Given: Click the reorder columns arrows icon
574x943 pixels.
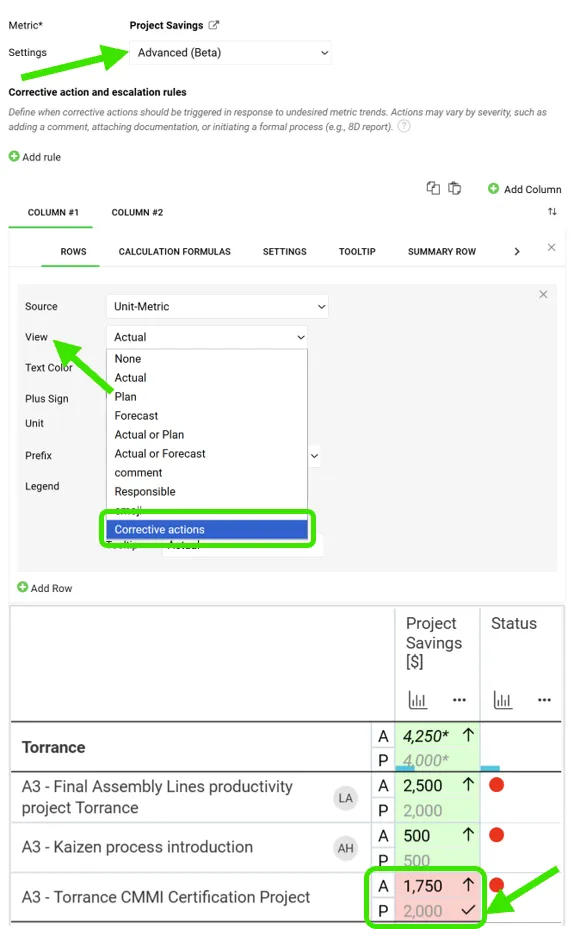Looking at the screenshot, I should (552, 212).
